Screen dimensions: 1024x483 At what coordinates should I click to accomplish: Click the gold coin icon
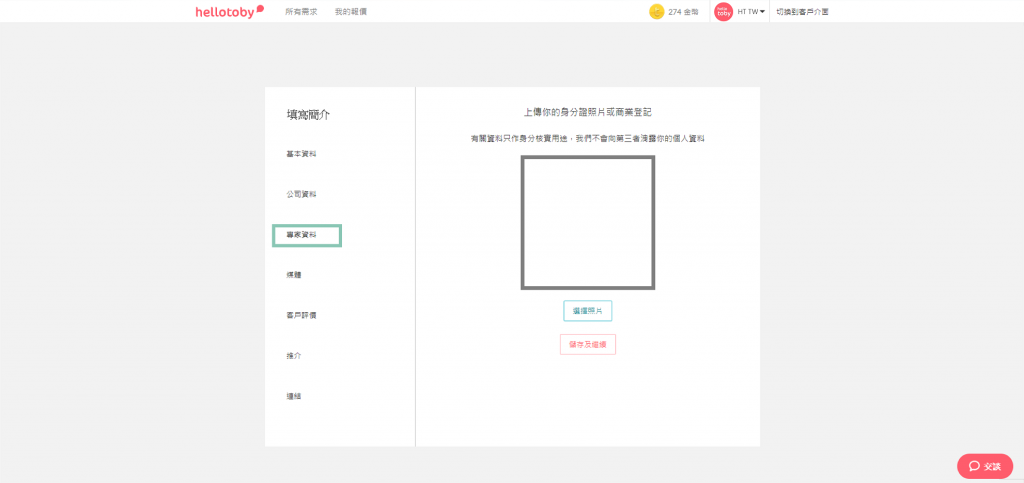tap(656, 12)
